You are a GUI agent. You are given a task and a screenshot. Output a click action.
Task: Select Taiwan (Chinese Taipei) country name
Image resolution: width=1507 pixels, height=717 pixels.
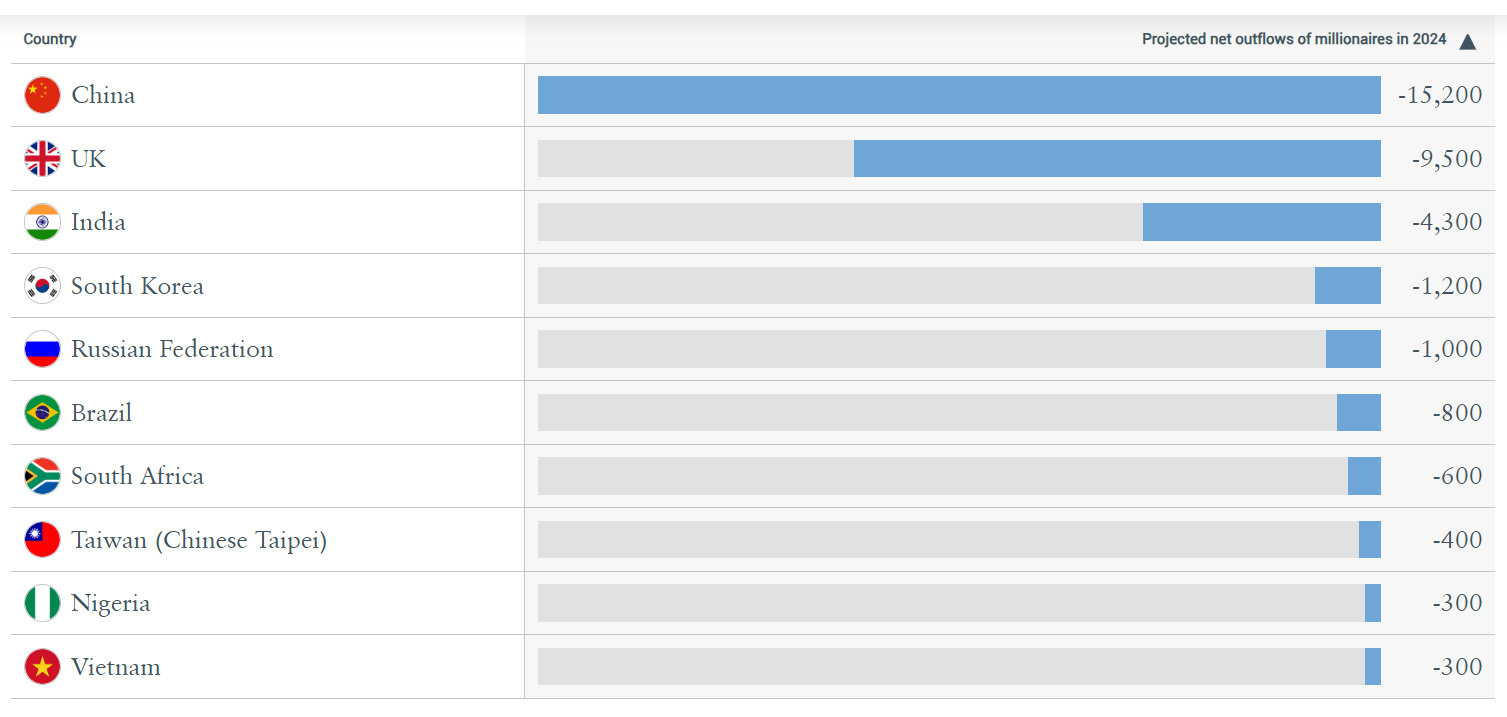click(x=199, y=540)
